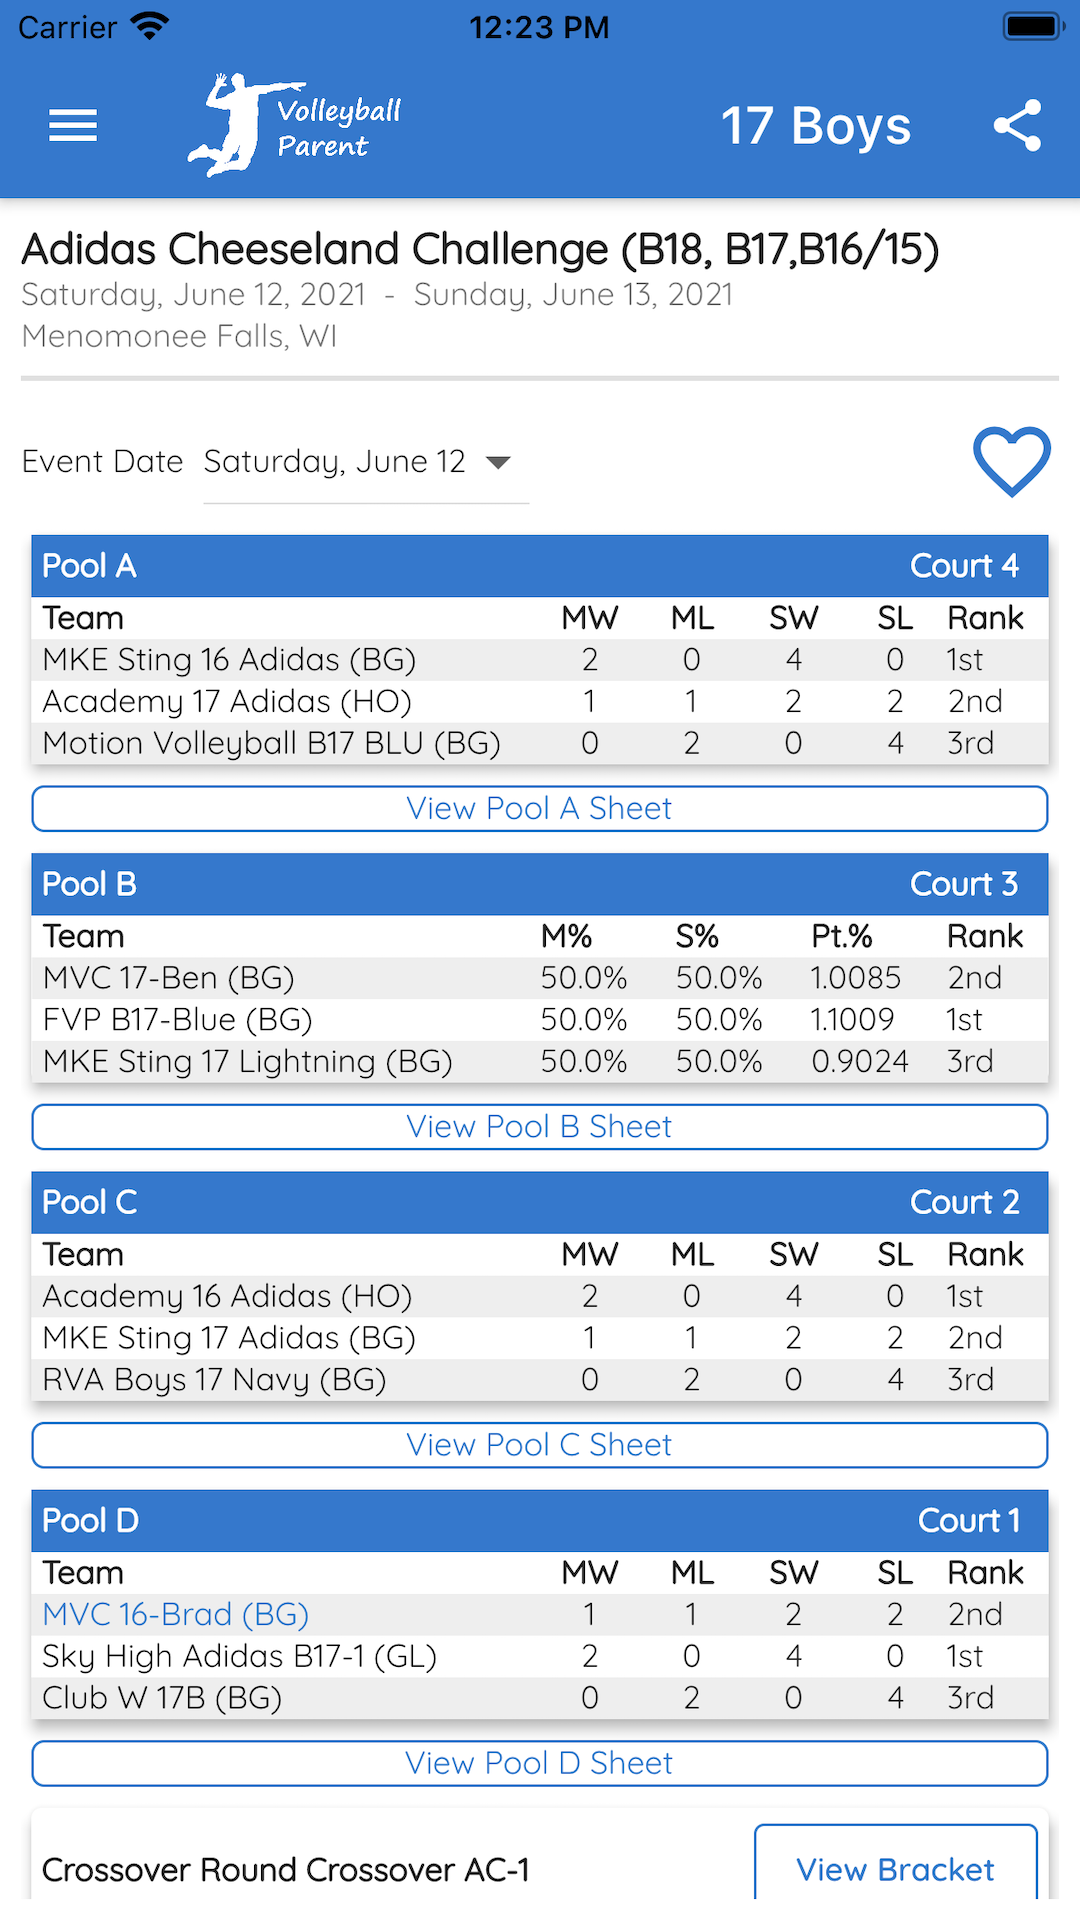Click the View Bracket button
This screenshot has height=1920, width=1080.
point(895,1869)
